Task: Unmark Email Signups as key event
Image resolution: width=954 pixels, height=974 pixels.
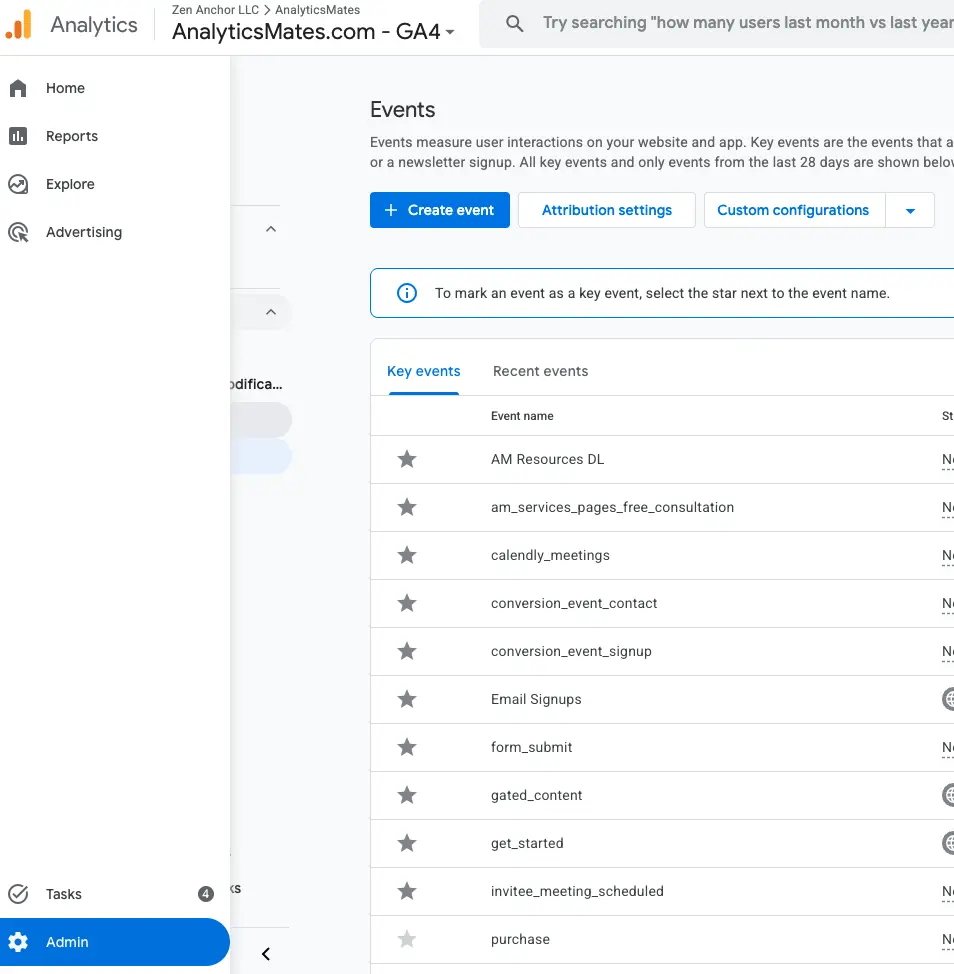Action: click(407, 699)
